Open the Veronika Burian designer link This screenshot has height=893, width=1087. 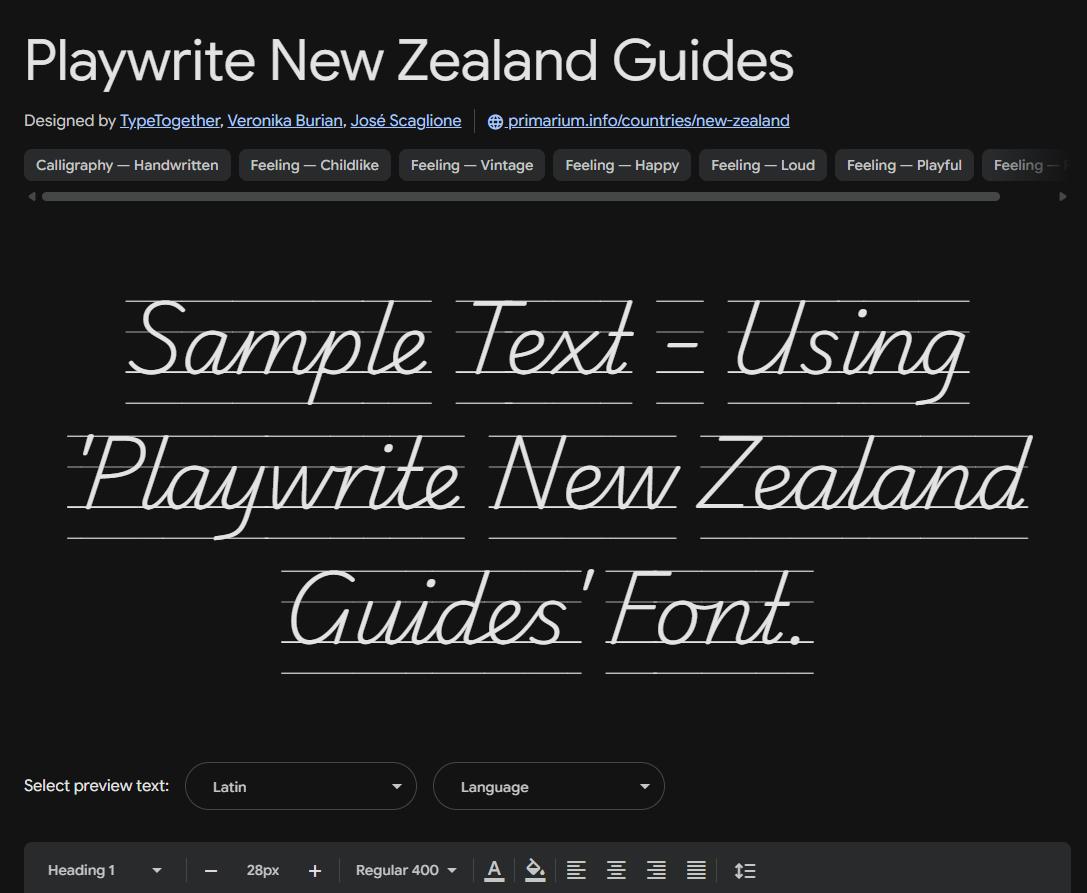pos(285,121)
